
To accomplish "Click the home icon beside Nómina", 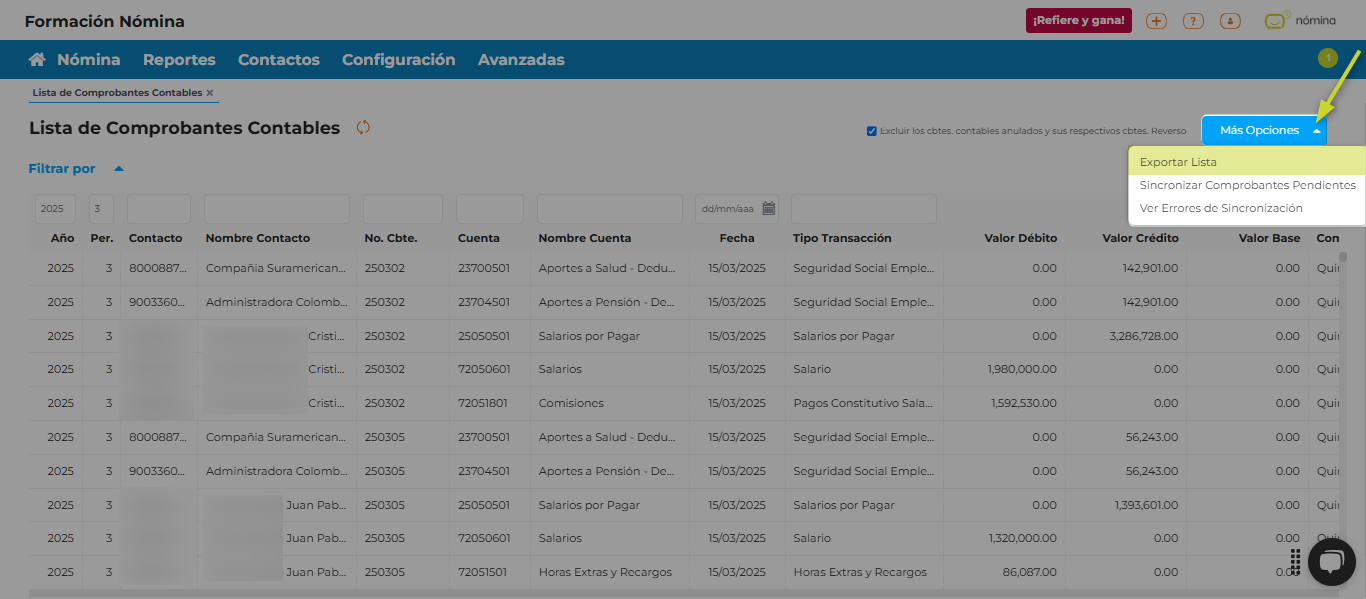I will pos(37,60).
